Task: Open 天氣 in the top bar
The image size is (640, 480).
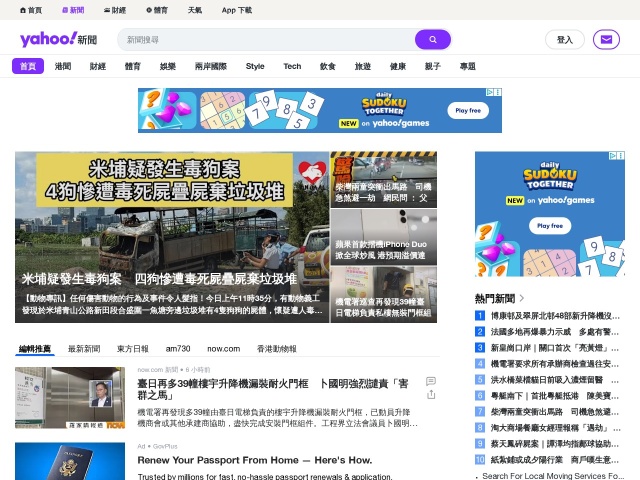Action: click(x=195, y=10)
